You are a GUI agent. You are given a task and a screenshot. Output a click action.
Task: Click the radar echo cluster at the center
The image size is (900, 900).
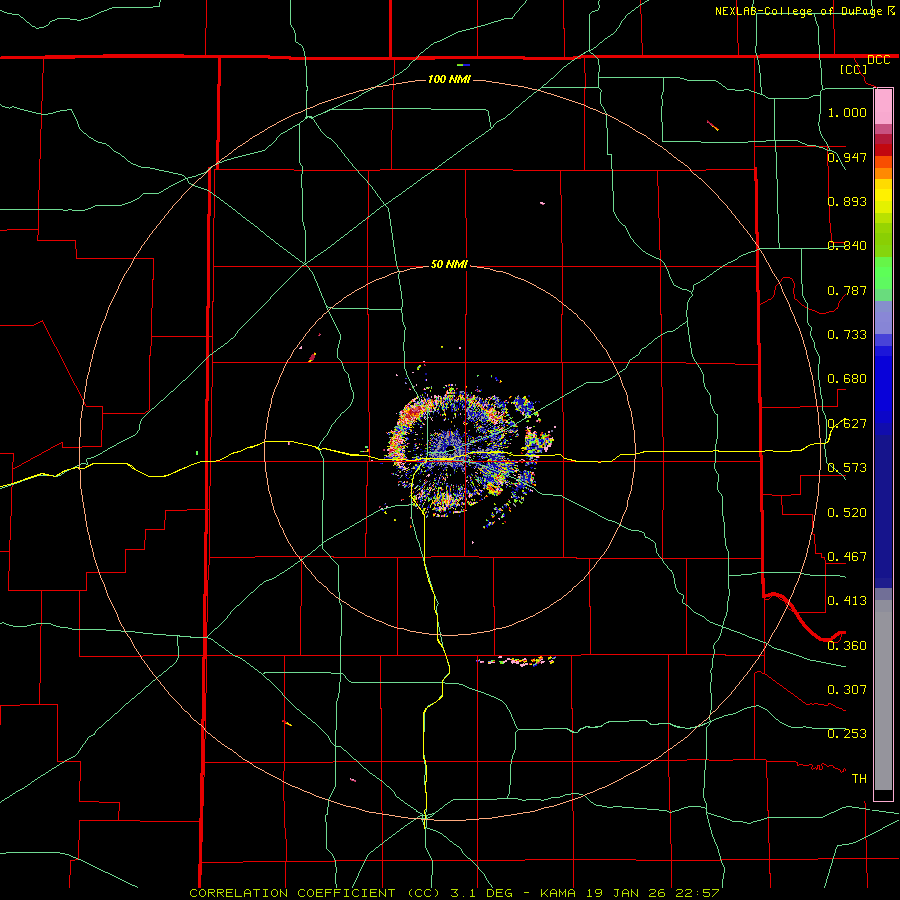tap(468, 452)
